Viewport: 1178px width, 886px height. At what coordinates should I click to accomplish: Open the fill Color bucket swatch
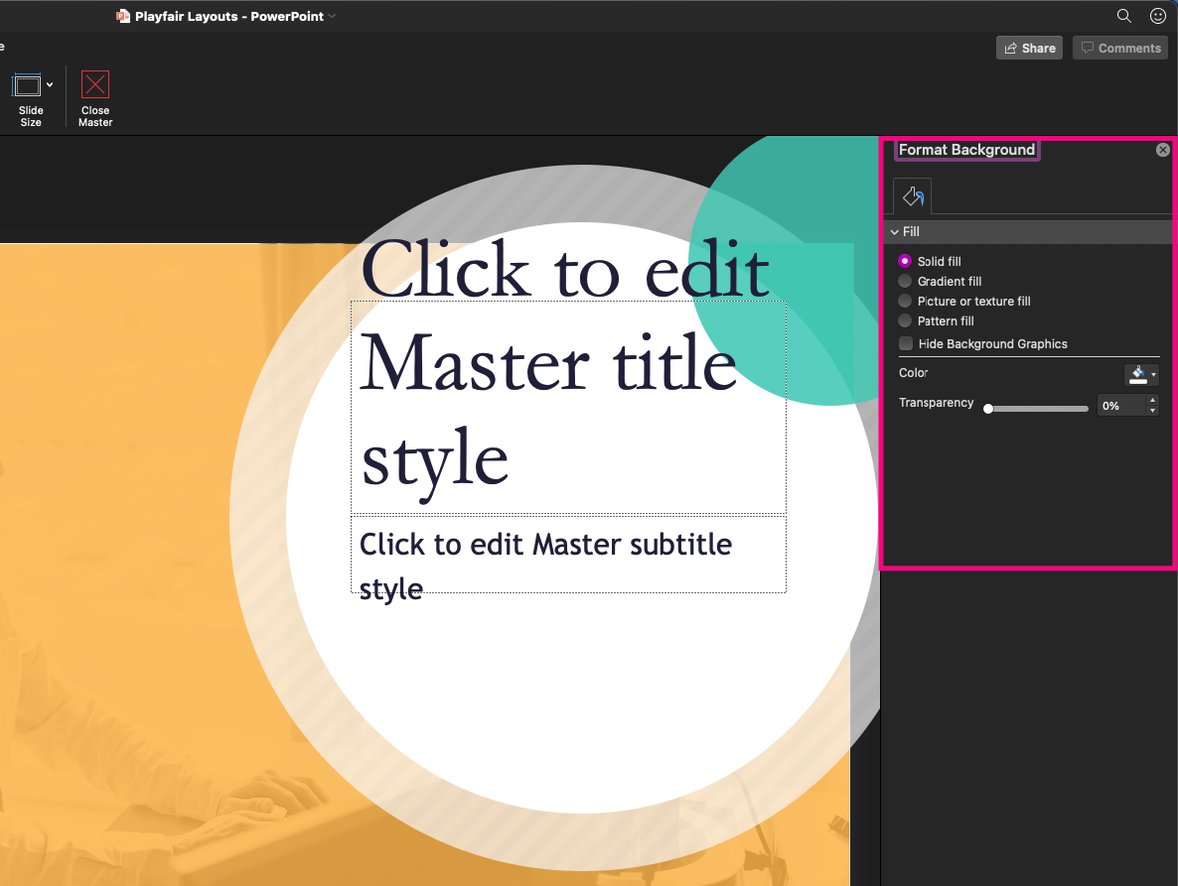click(1138, 373)
